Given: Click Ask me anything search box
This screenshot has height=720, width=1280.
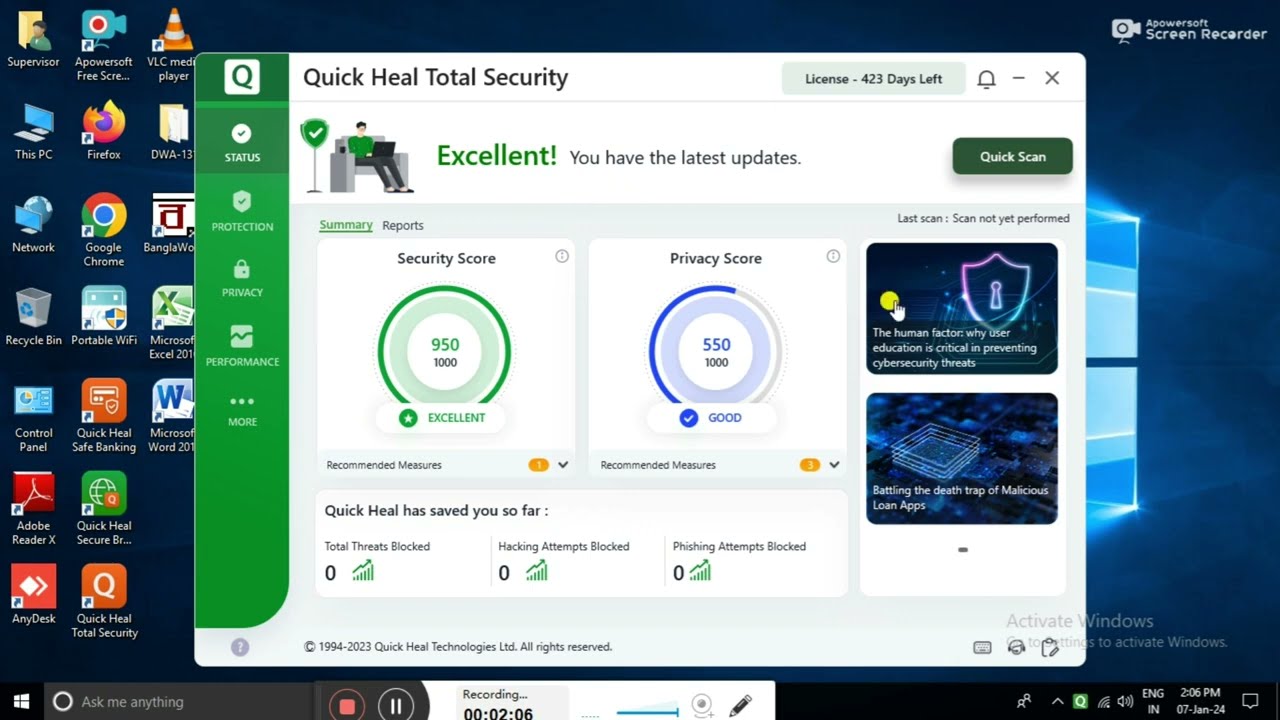Looking at the screenshot, I should 180,702.
